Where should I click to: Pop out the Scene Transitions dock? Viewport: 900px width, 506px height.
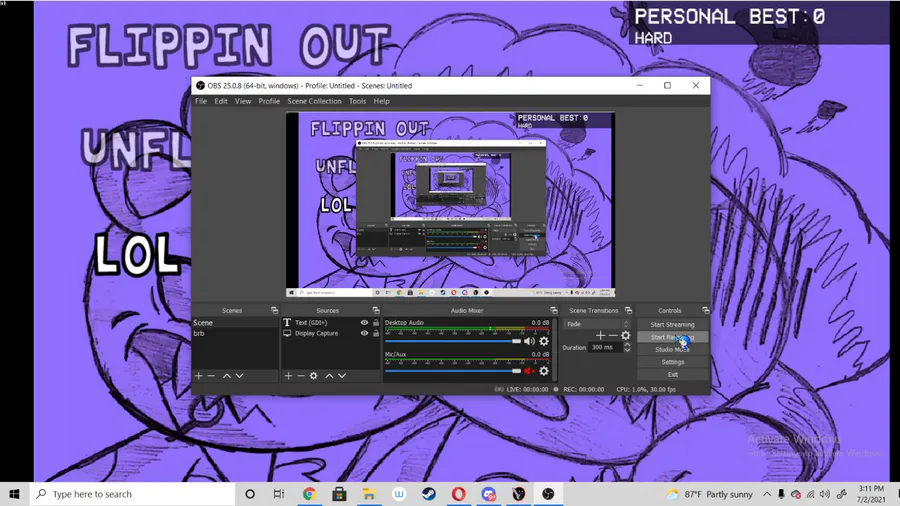coord(629,310)
